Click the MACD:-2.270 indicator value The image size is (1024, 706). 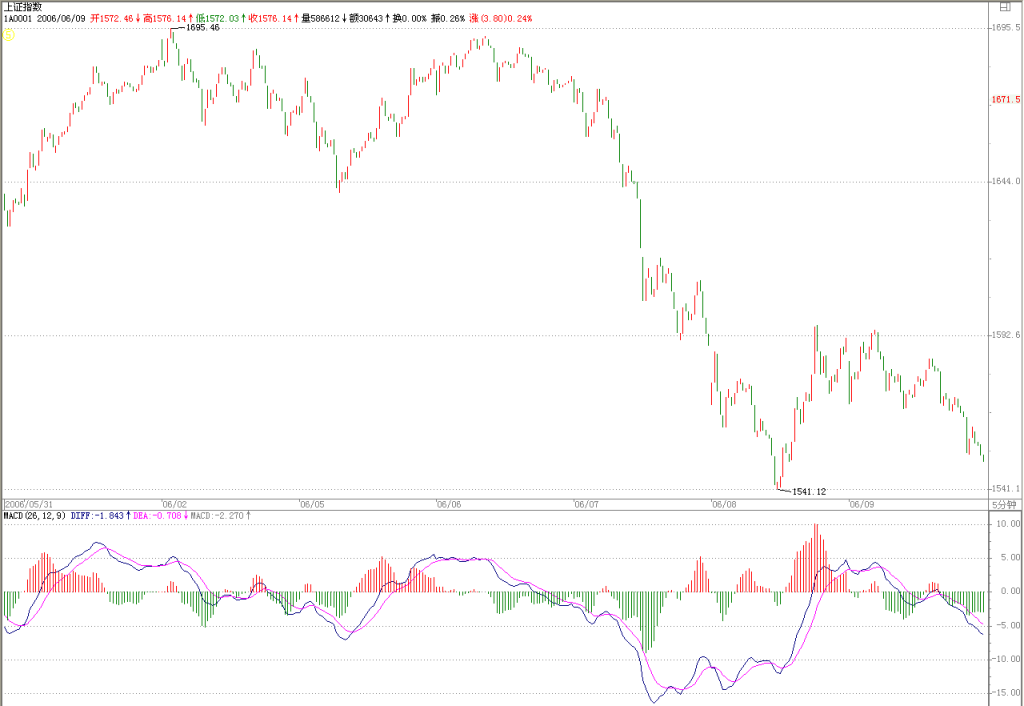tap(217, 516)
